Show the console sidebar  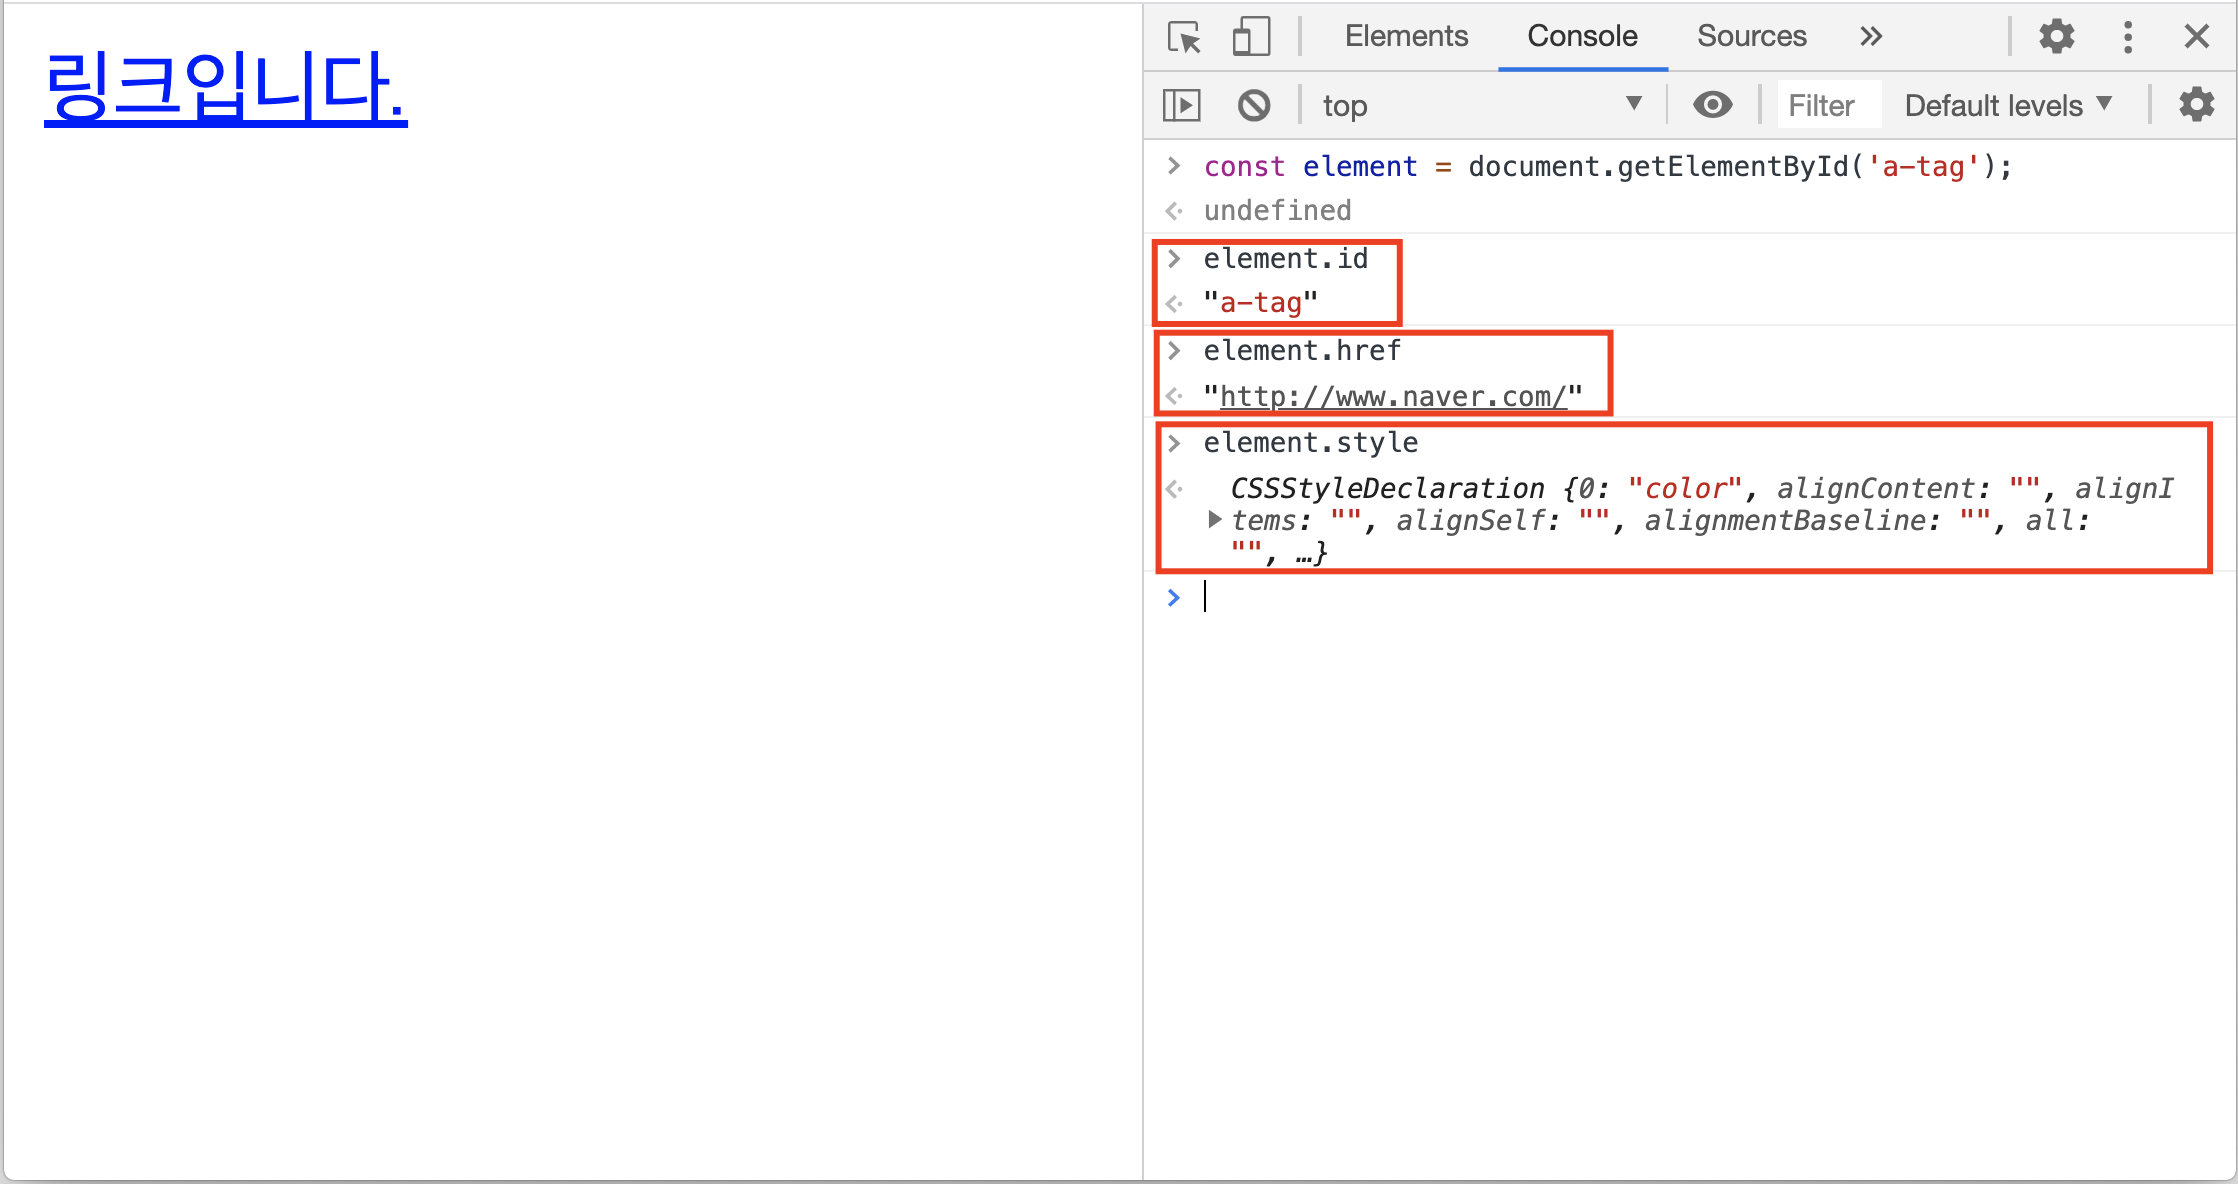[1182, 105]
